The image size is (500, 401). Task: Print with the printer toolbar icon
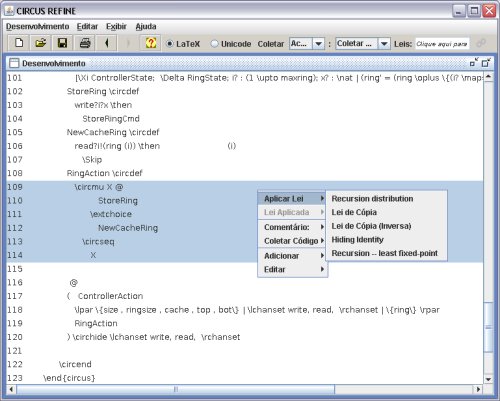point(85,43)
